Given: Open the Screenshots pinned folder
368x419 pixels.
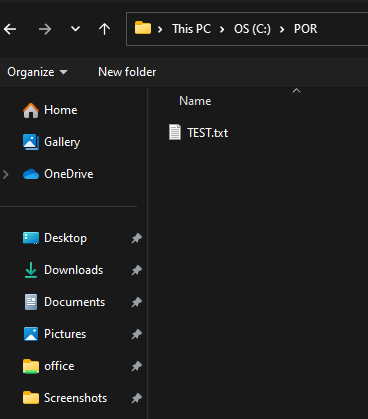Looking at the screenshot, I should [x=76, y=398].
